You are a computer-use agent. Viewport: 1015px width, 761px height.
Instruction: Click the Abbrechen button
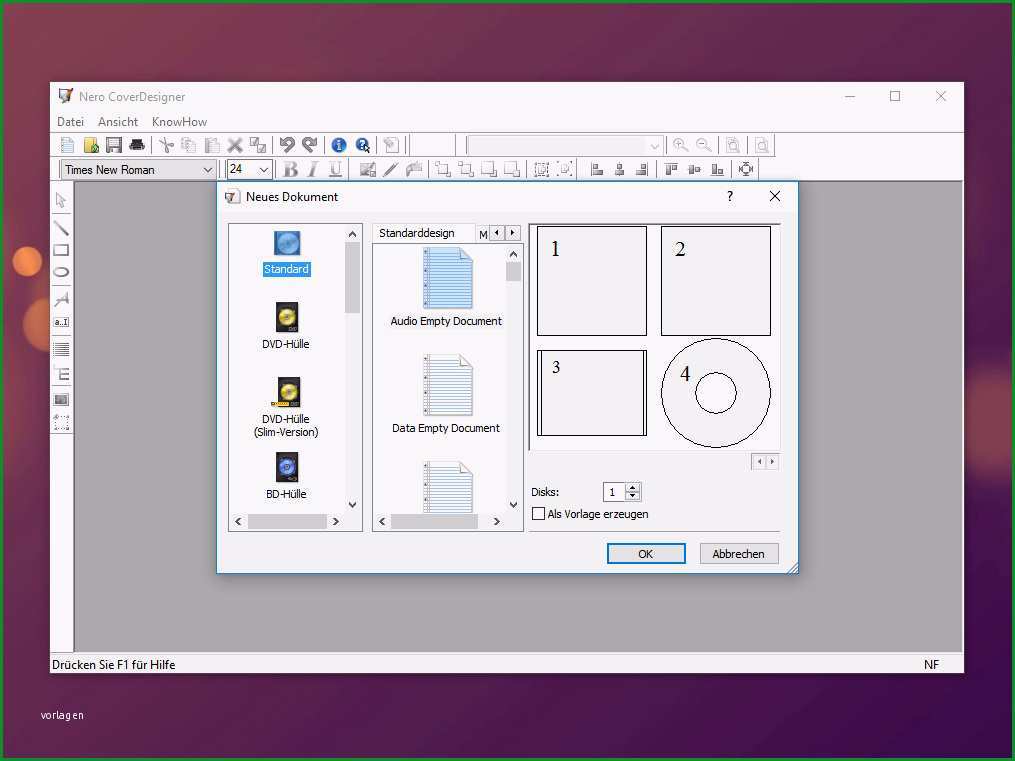tap(739, 554)
